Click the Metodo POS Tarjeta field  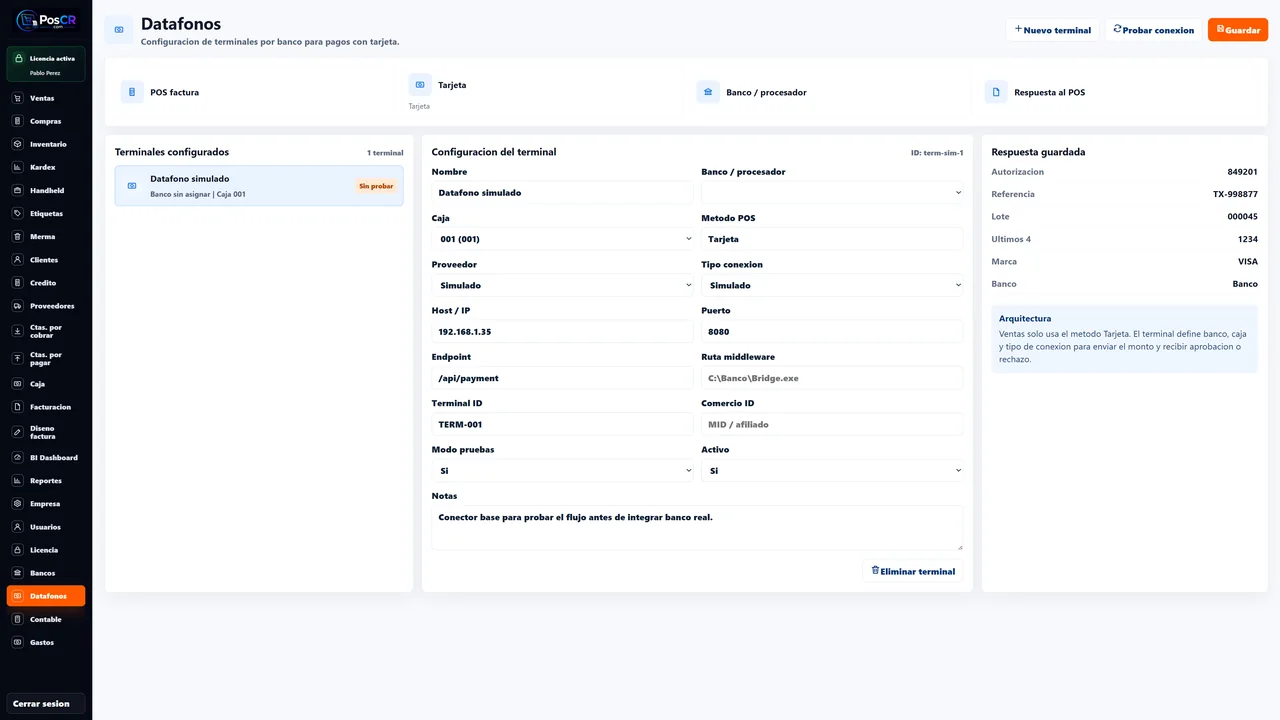coord(832,239)
